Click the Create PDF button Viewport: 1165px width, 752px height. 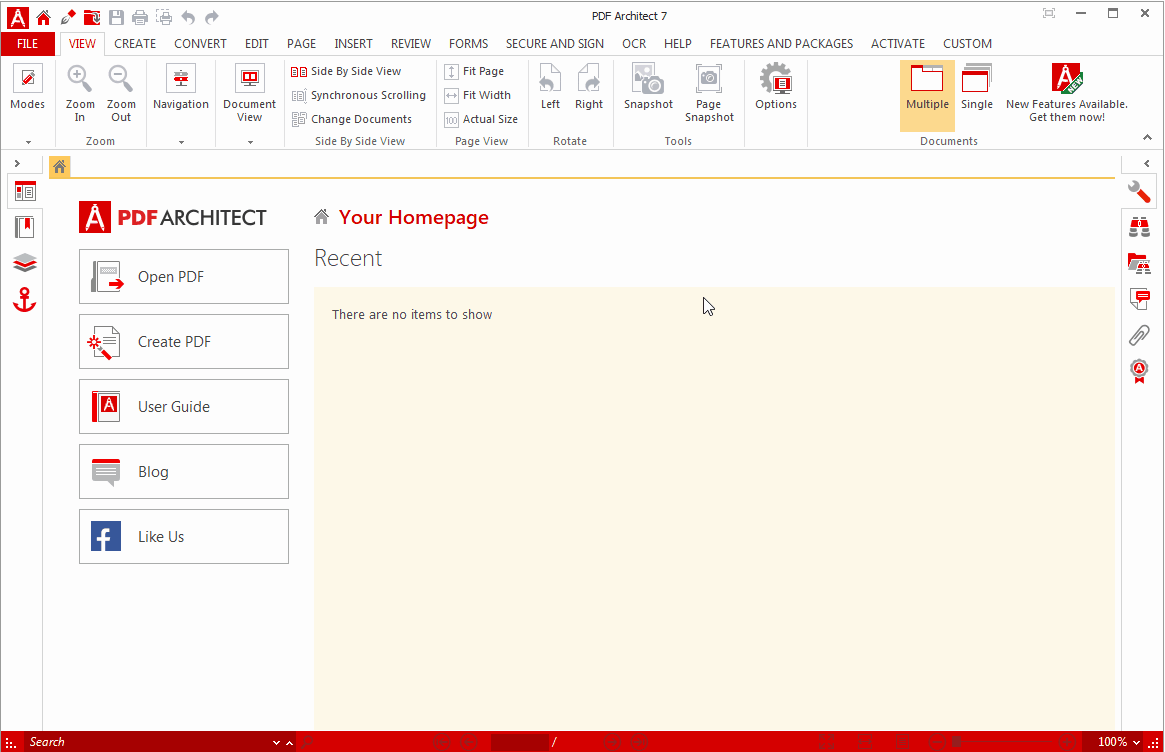pos(184,342)
